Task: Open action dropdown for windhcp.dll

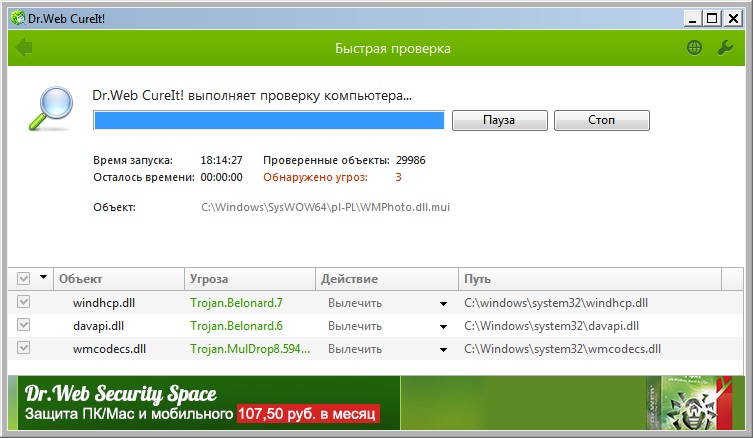Action: pos(443,304)
